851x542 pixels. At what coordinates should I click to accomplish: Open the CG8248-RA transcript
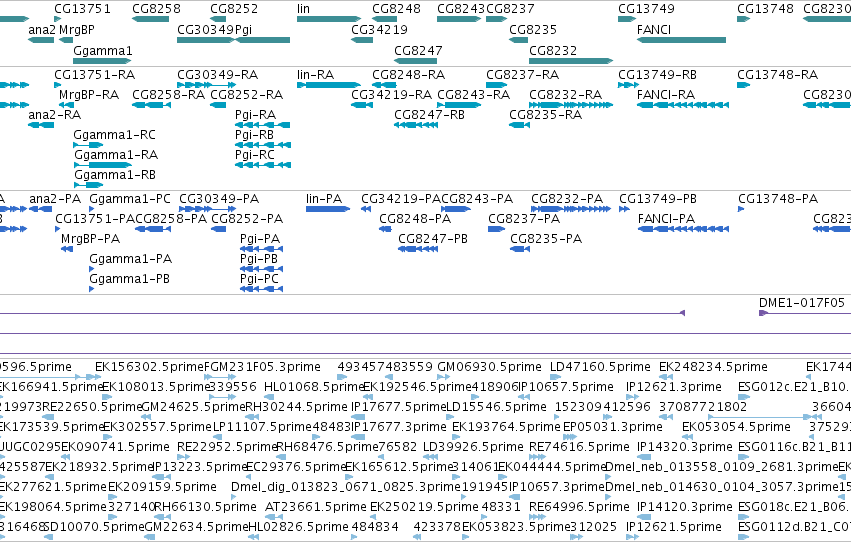point(384,85)
